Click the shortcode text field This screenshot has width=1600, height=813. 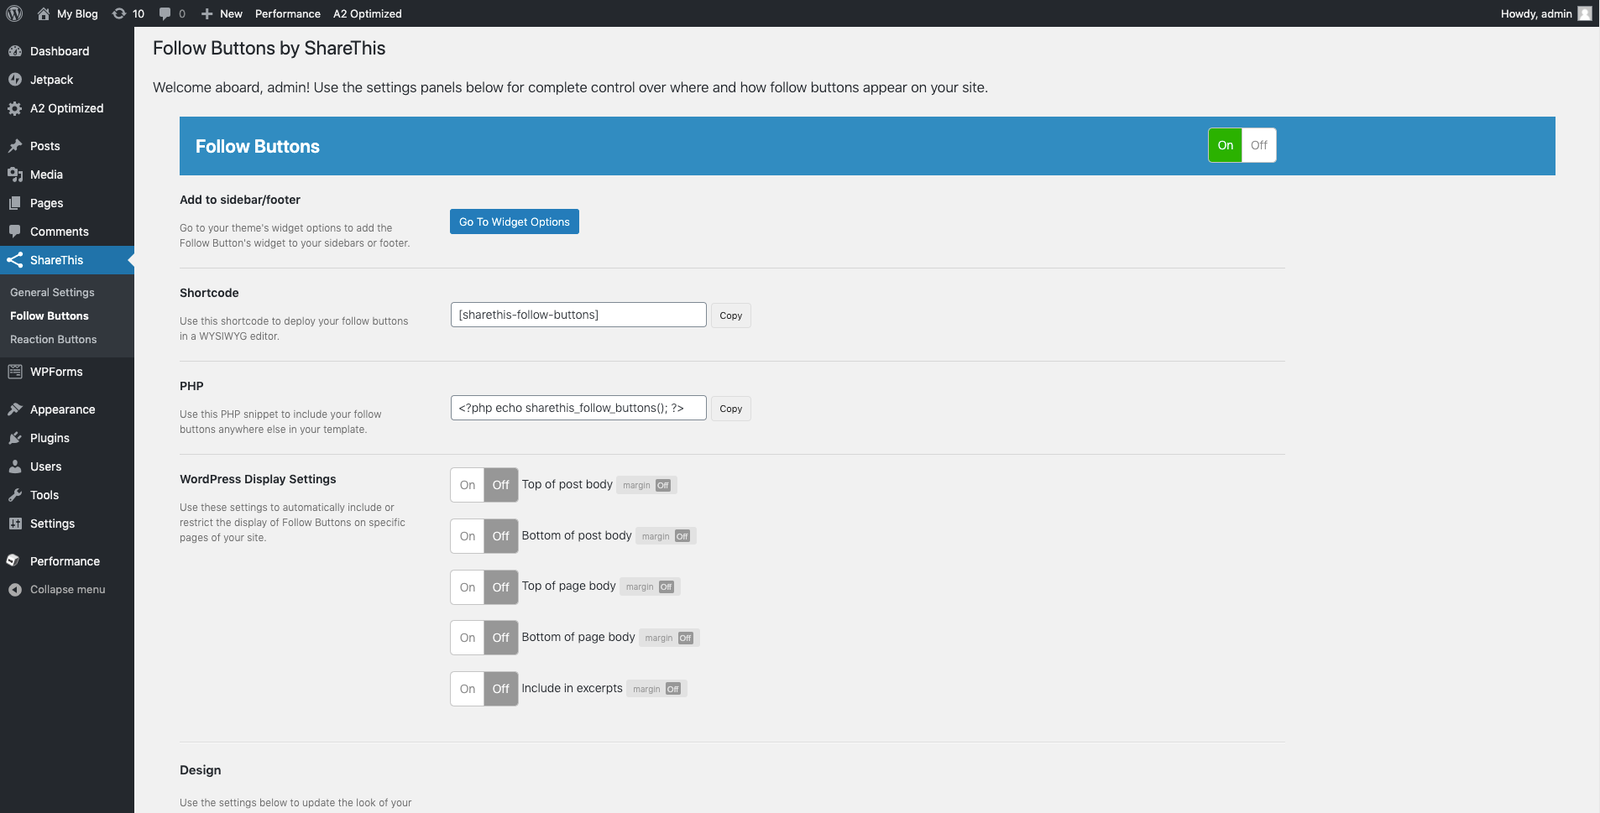(x=578, y=315)
